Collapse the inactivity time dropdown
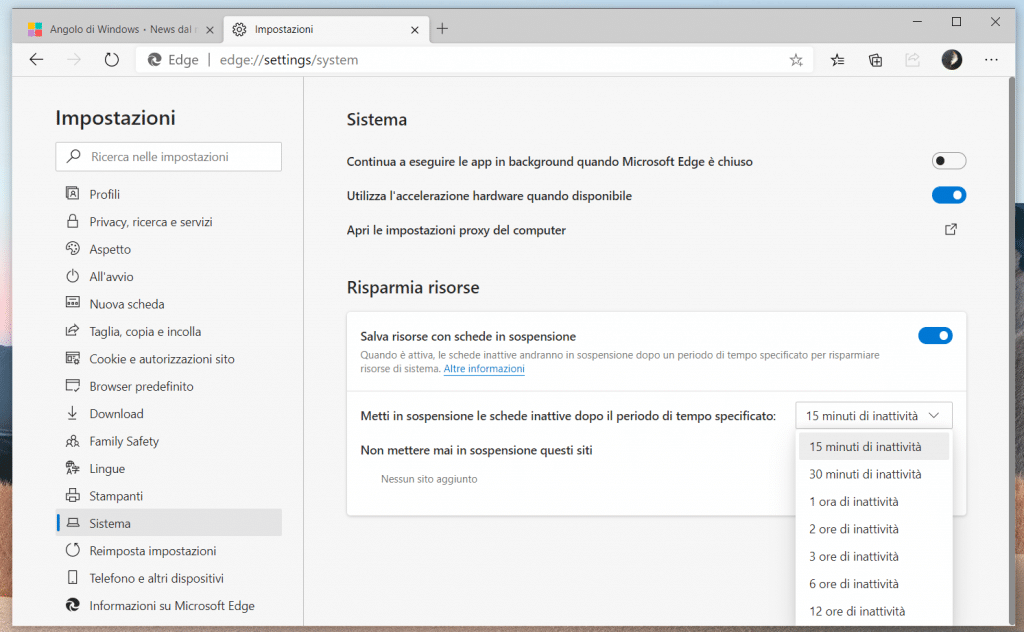This screenshot has height=632, width=1024. 874,415
